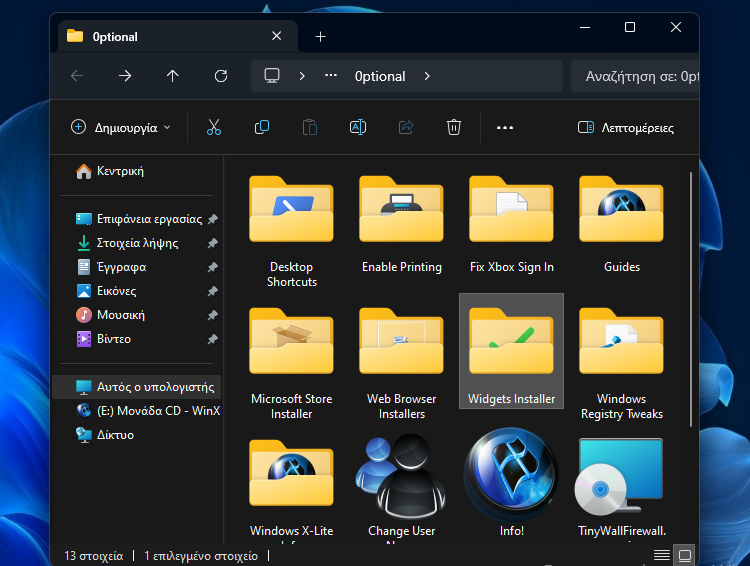The image size is (750, 566).
Task: Select the Guides folder
Action: click(x=621, y=224)
